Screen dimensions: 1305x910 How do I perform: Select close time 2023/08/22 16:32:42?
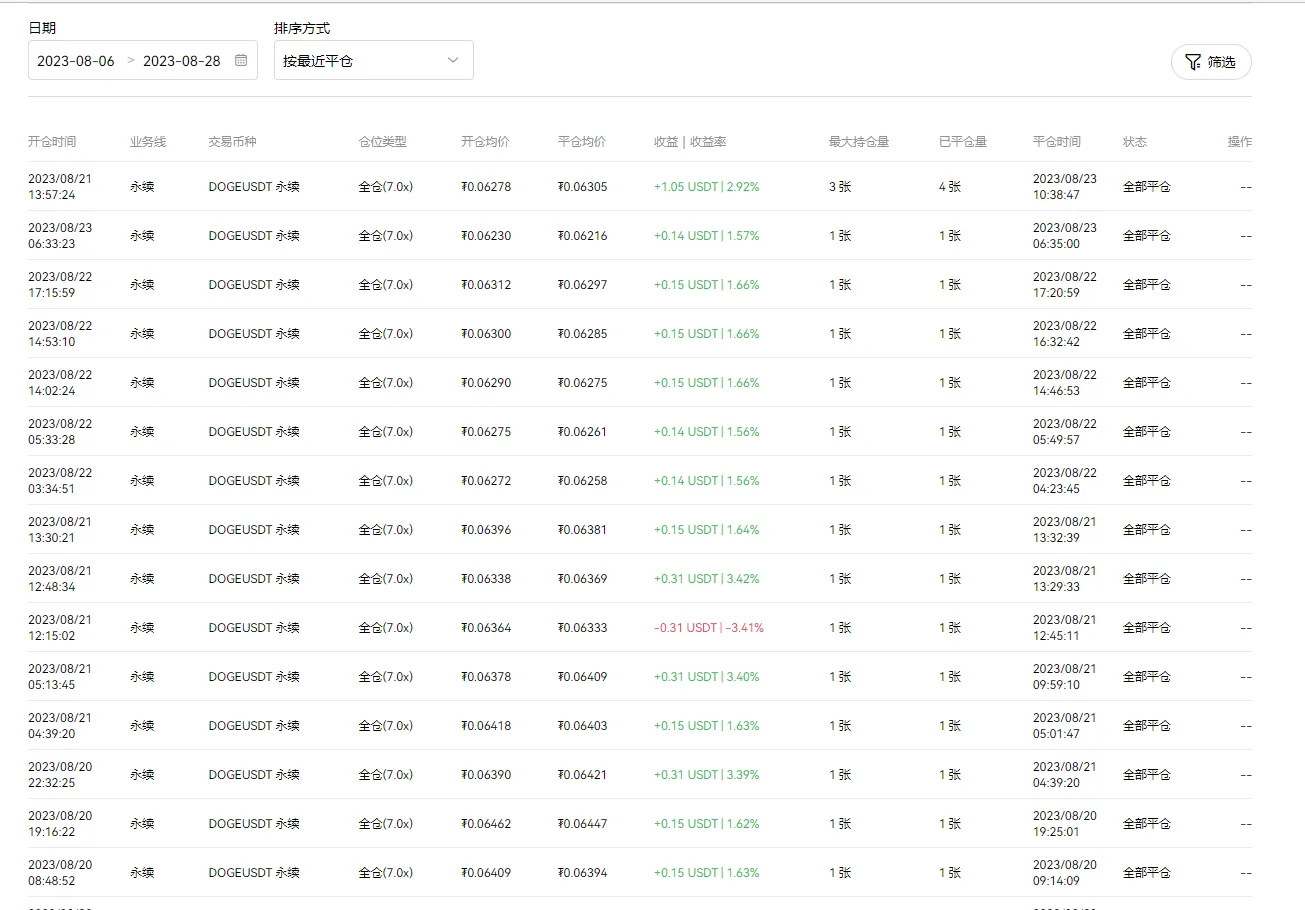click(x=1065, y=334)
